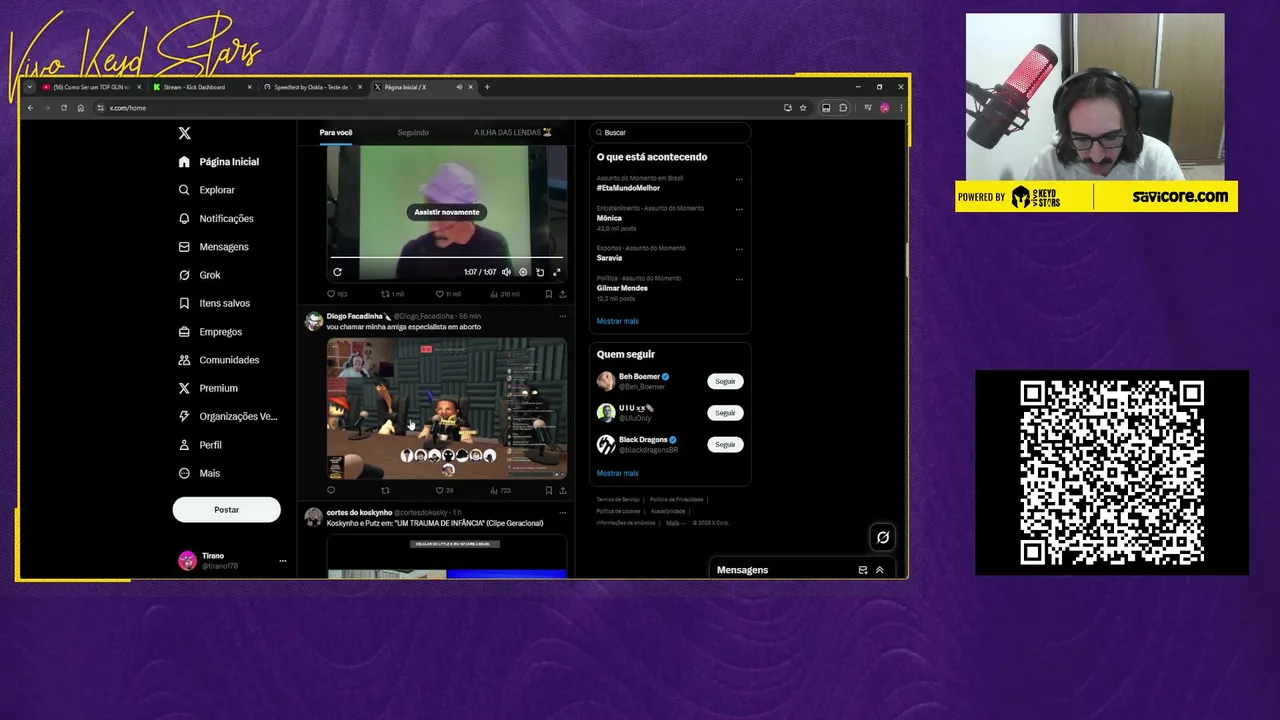This screenshot has width=1280, height=720.
Task: Open Mais options in sidebar
Action: [199, 473]
